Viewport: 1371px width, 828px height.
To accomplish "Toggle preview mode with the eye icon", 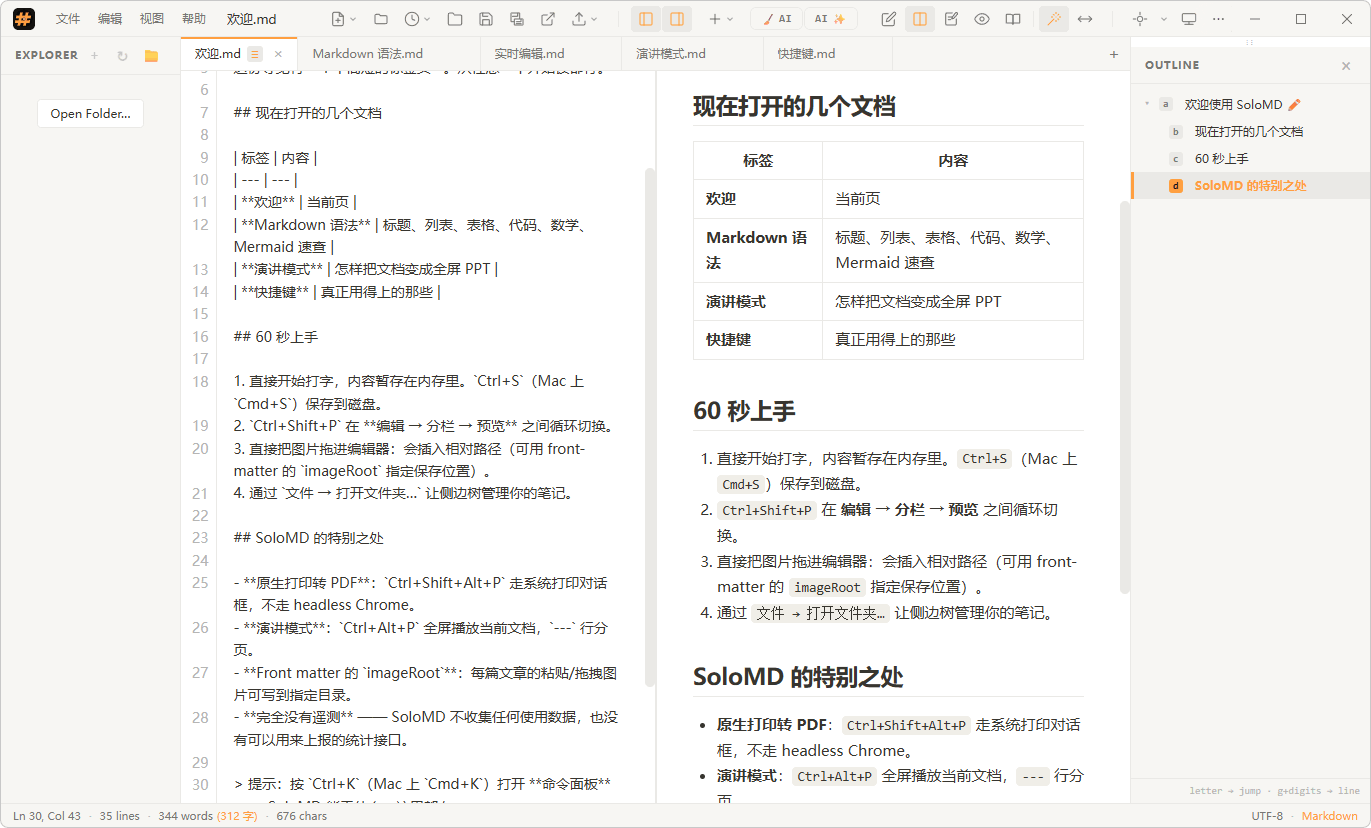I will tap(982, 19).
